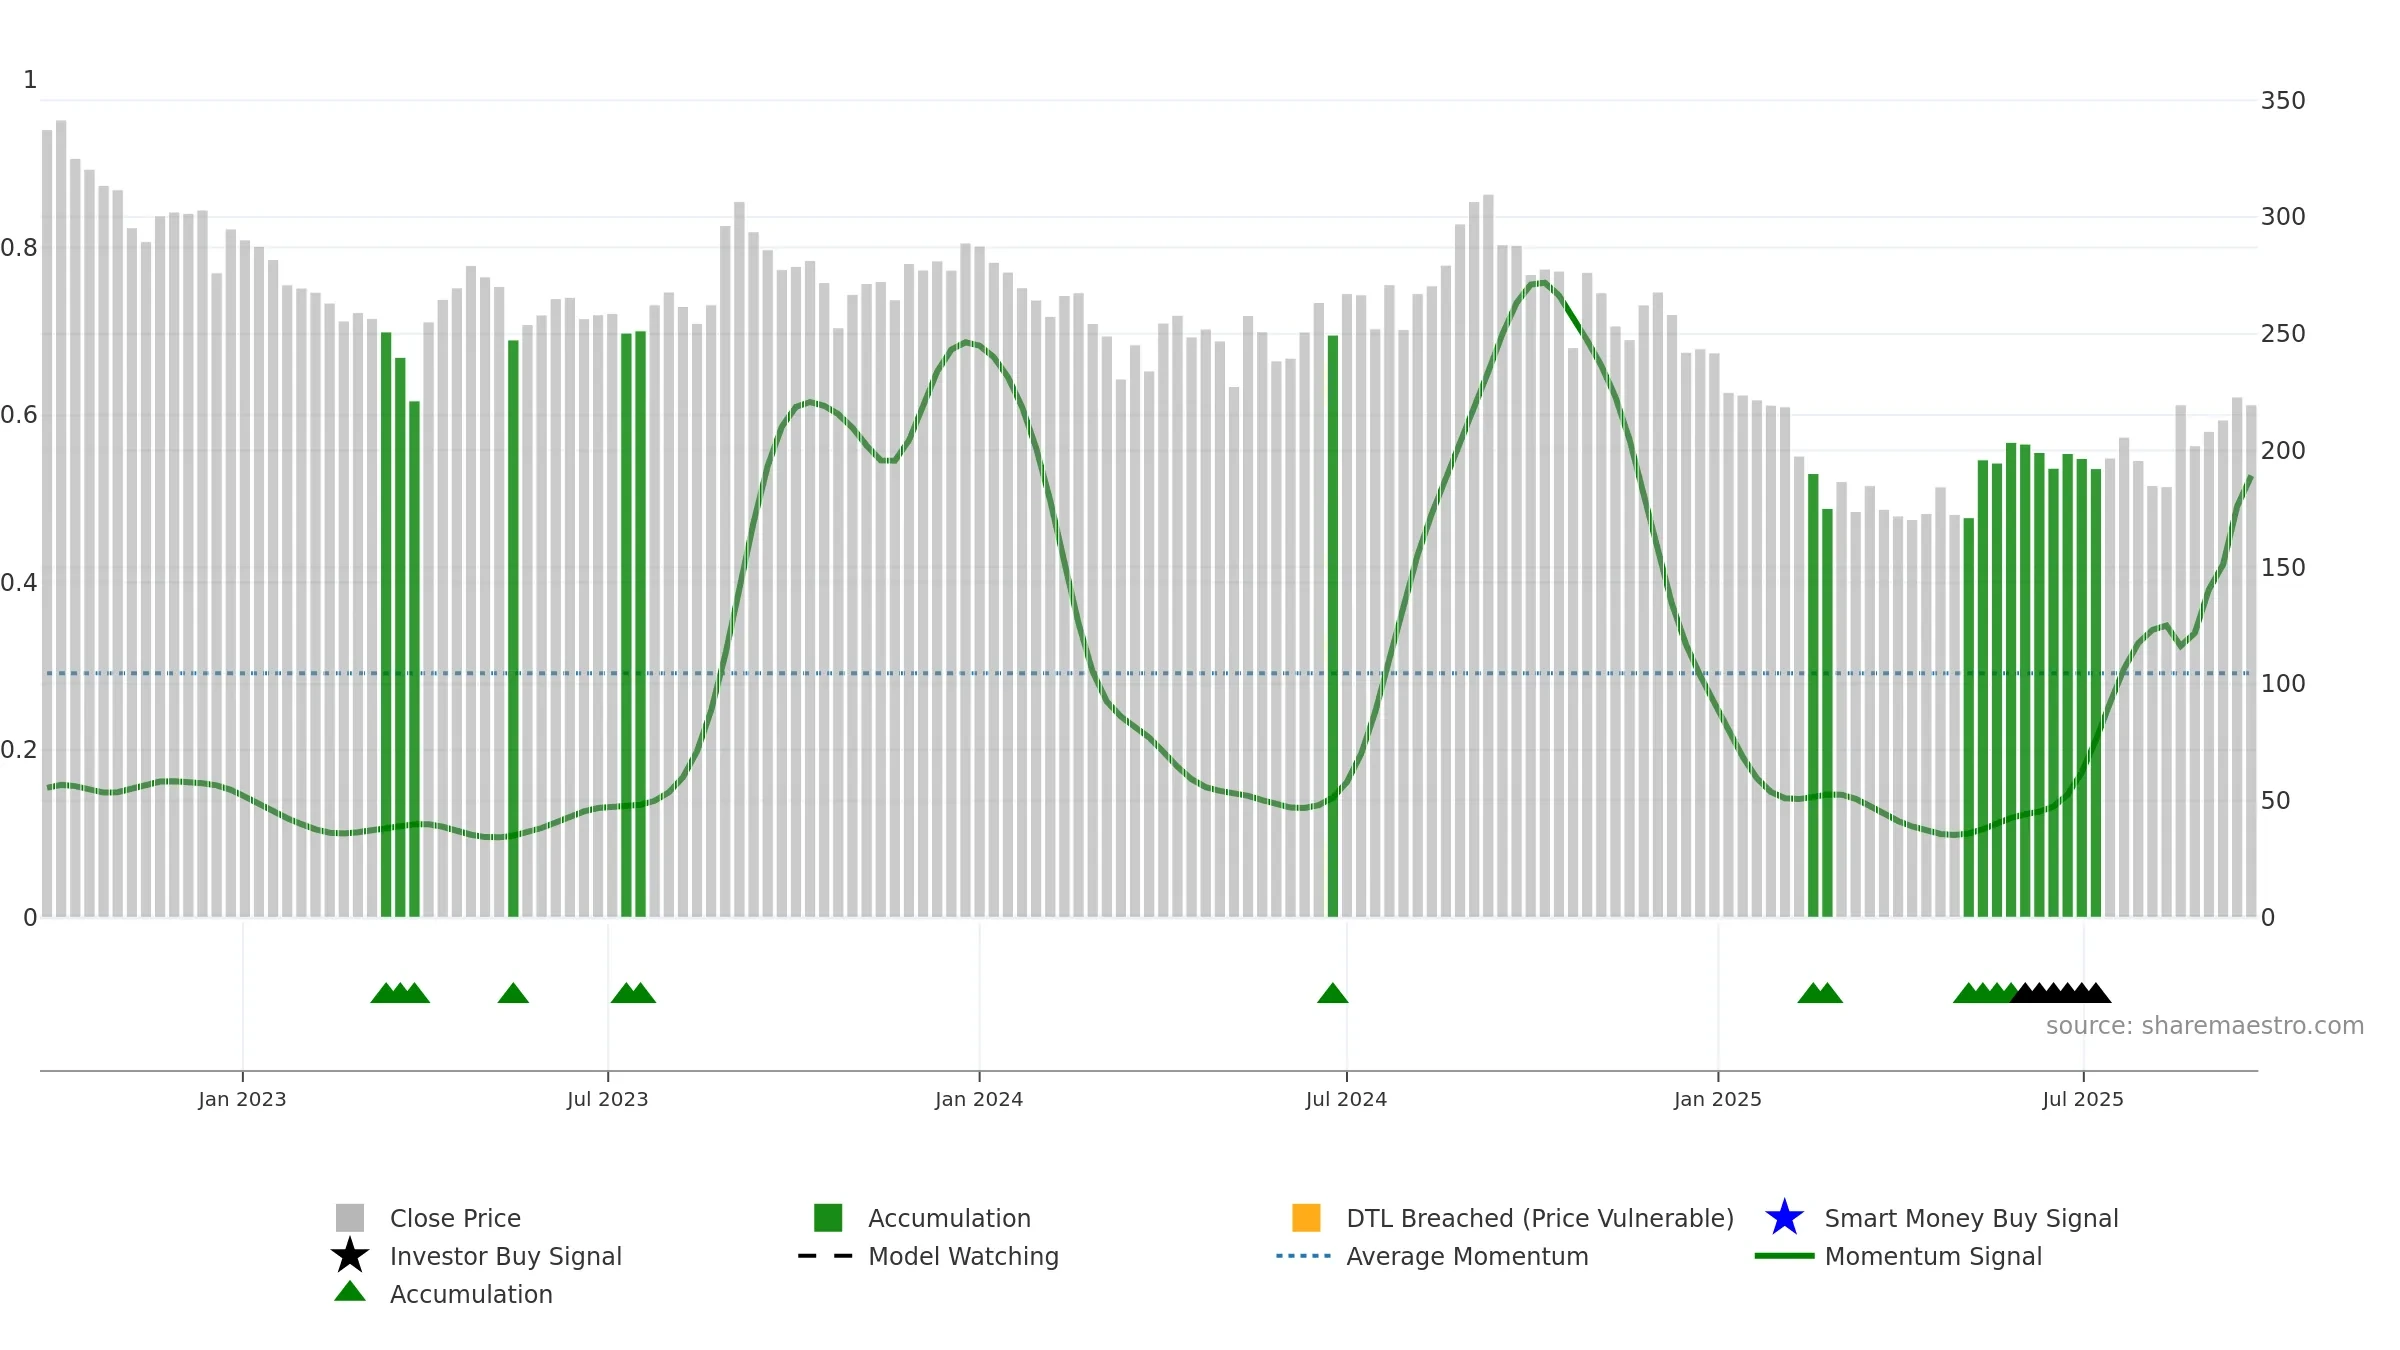Click the black star Investor Buy Signal icon

tap(349, 1256)
